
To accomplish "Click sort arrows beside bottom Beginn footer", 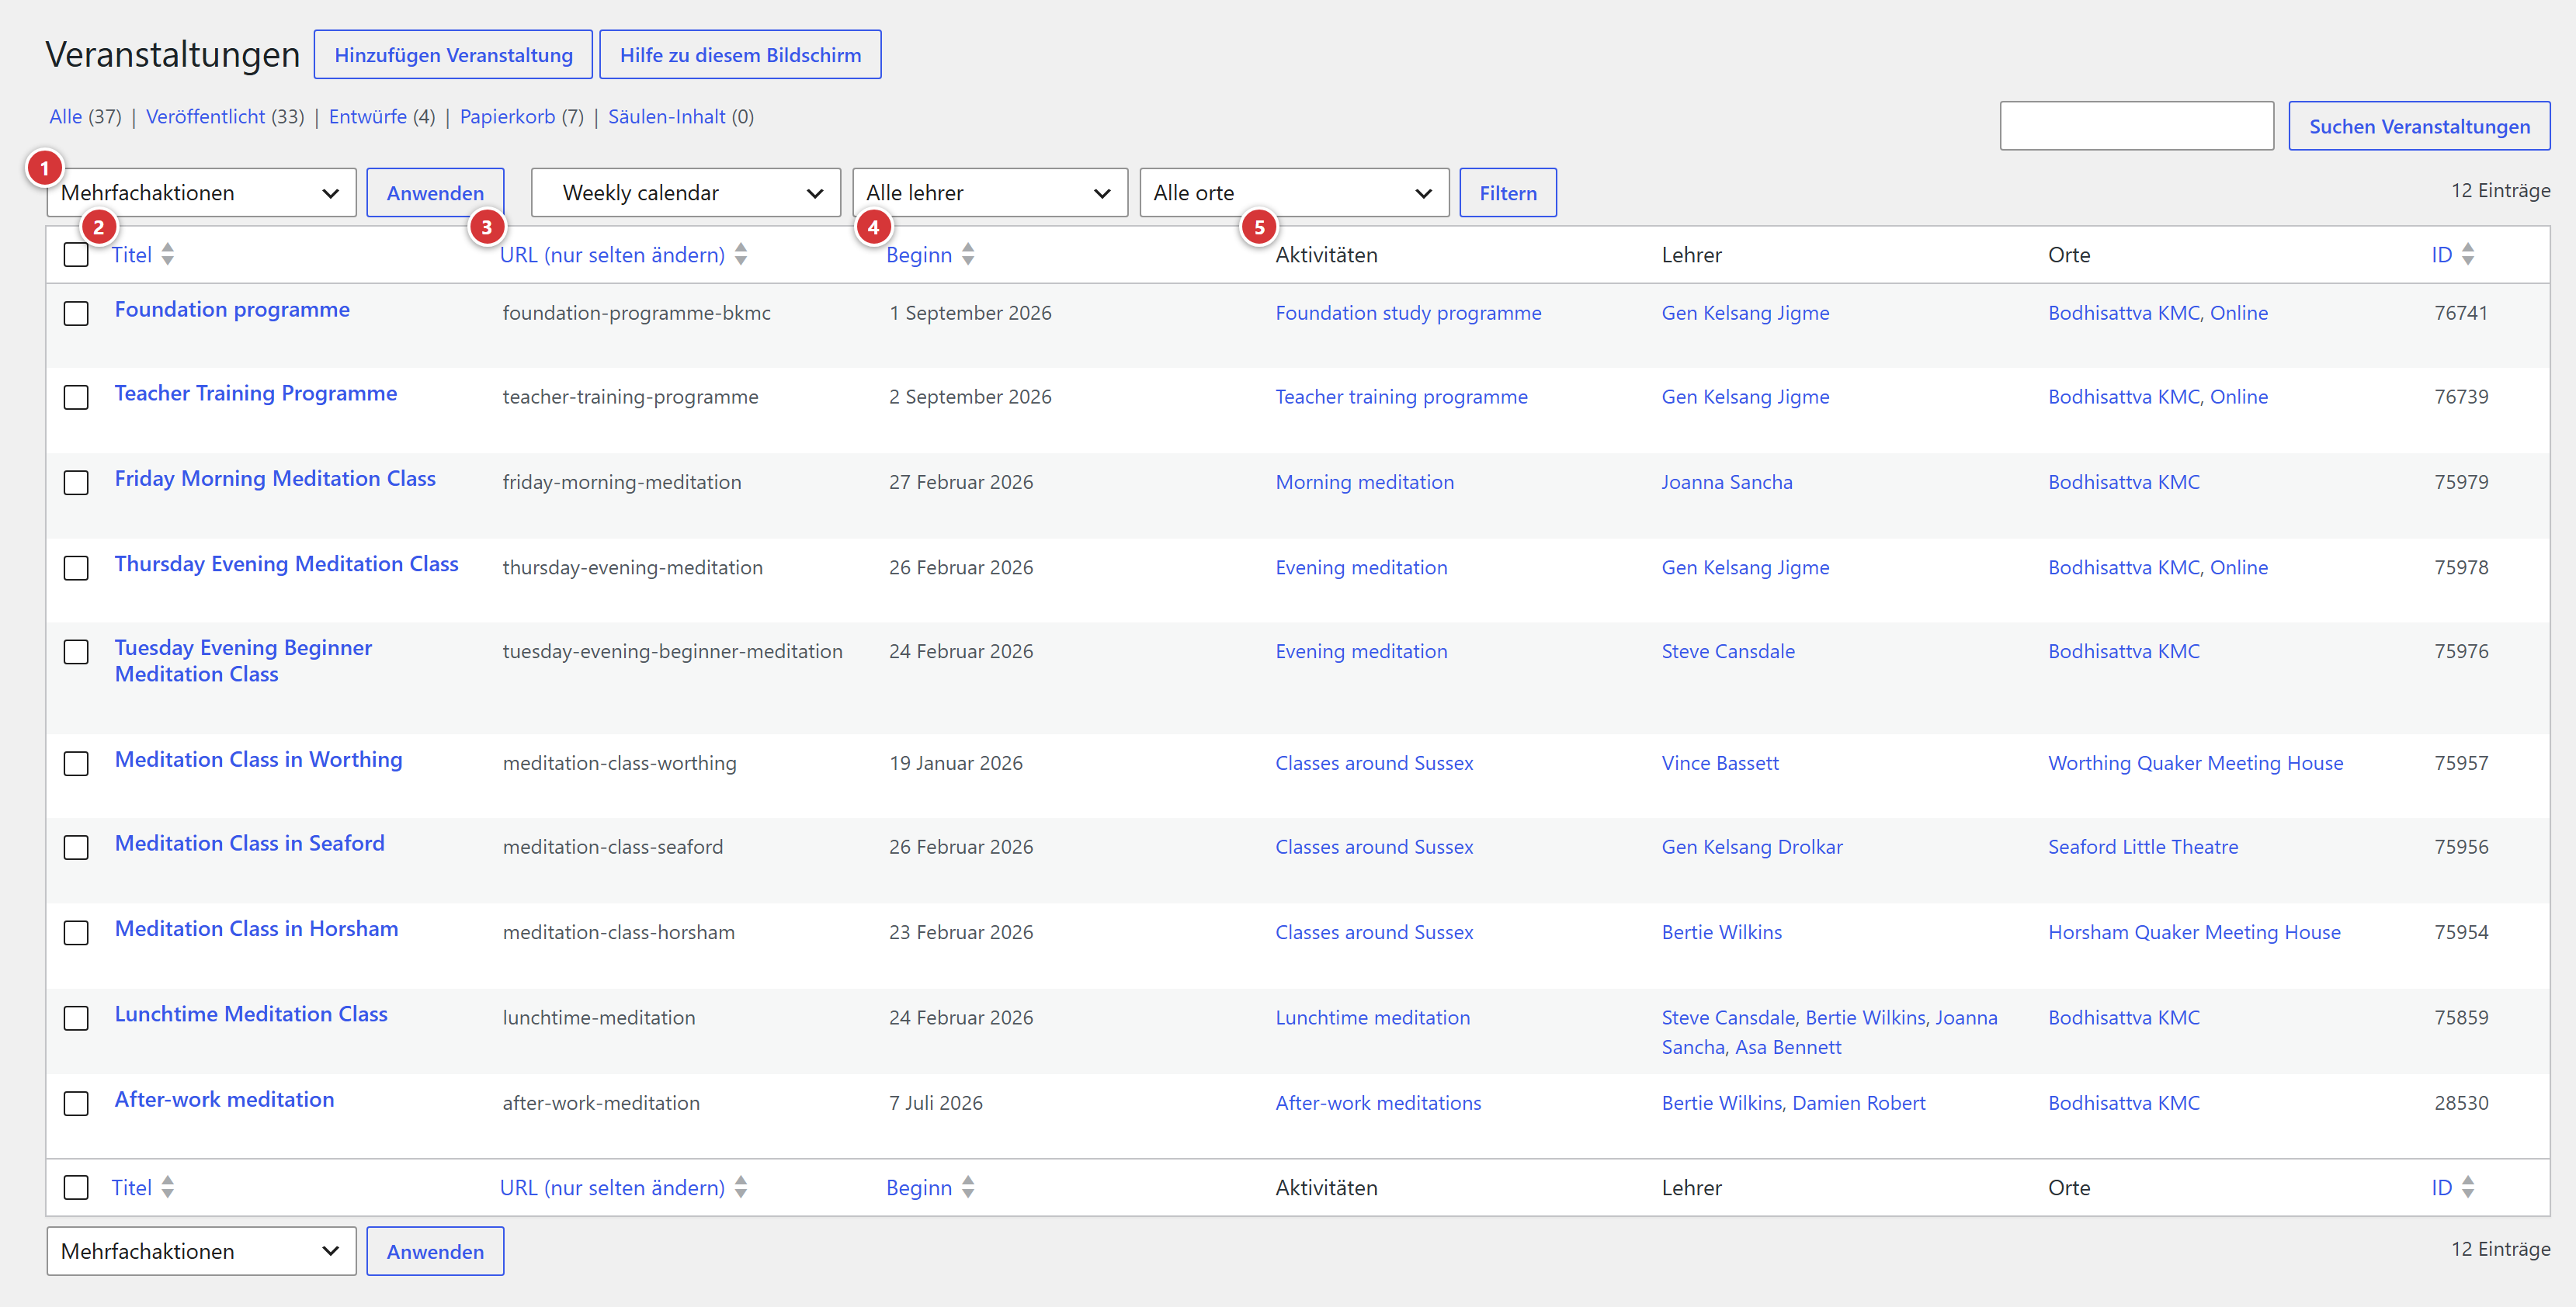I will pyautogui.click(x=967, y=1187).
